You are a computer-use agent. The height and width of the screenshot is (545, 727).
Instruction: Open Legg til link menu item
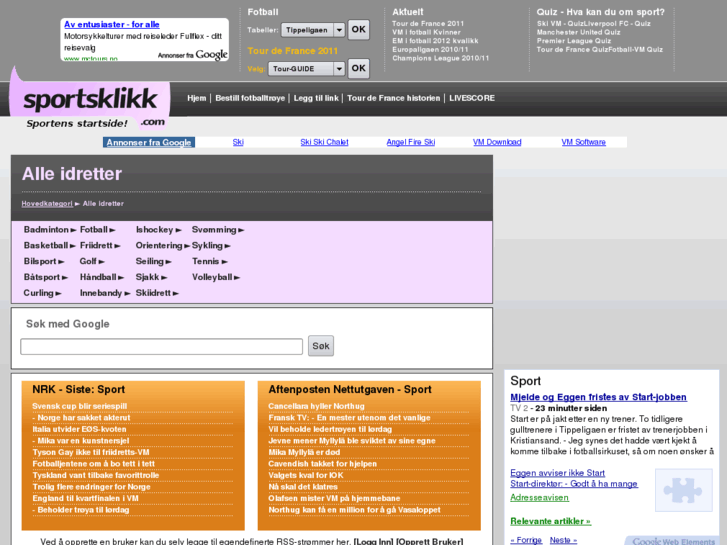coord(316,98)
